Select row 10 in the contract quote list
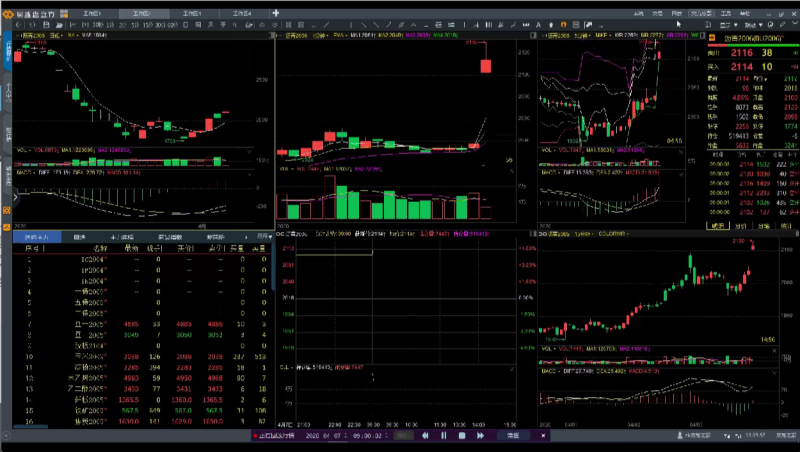The height and width of the screenshot is (452, 800). 100,356
